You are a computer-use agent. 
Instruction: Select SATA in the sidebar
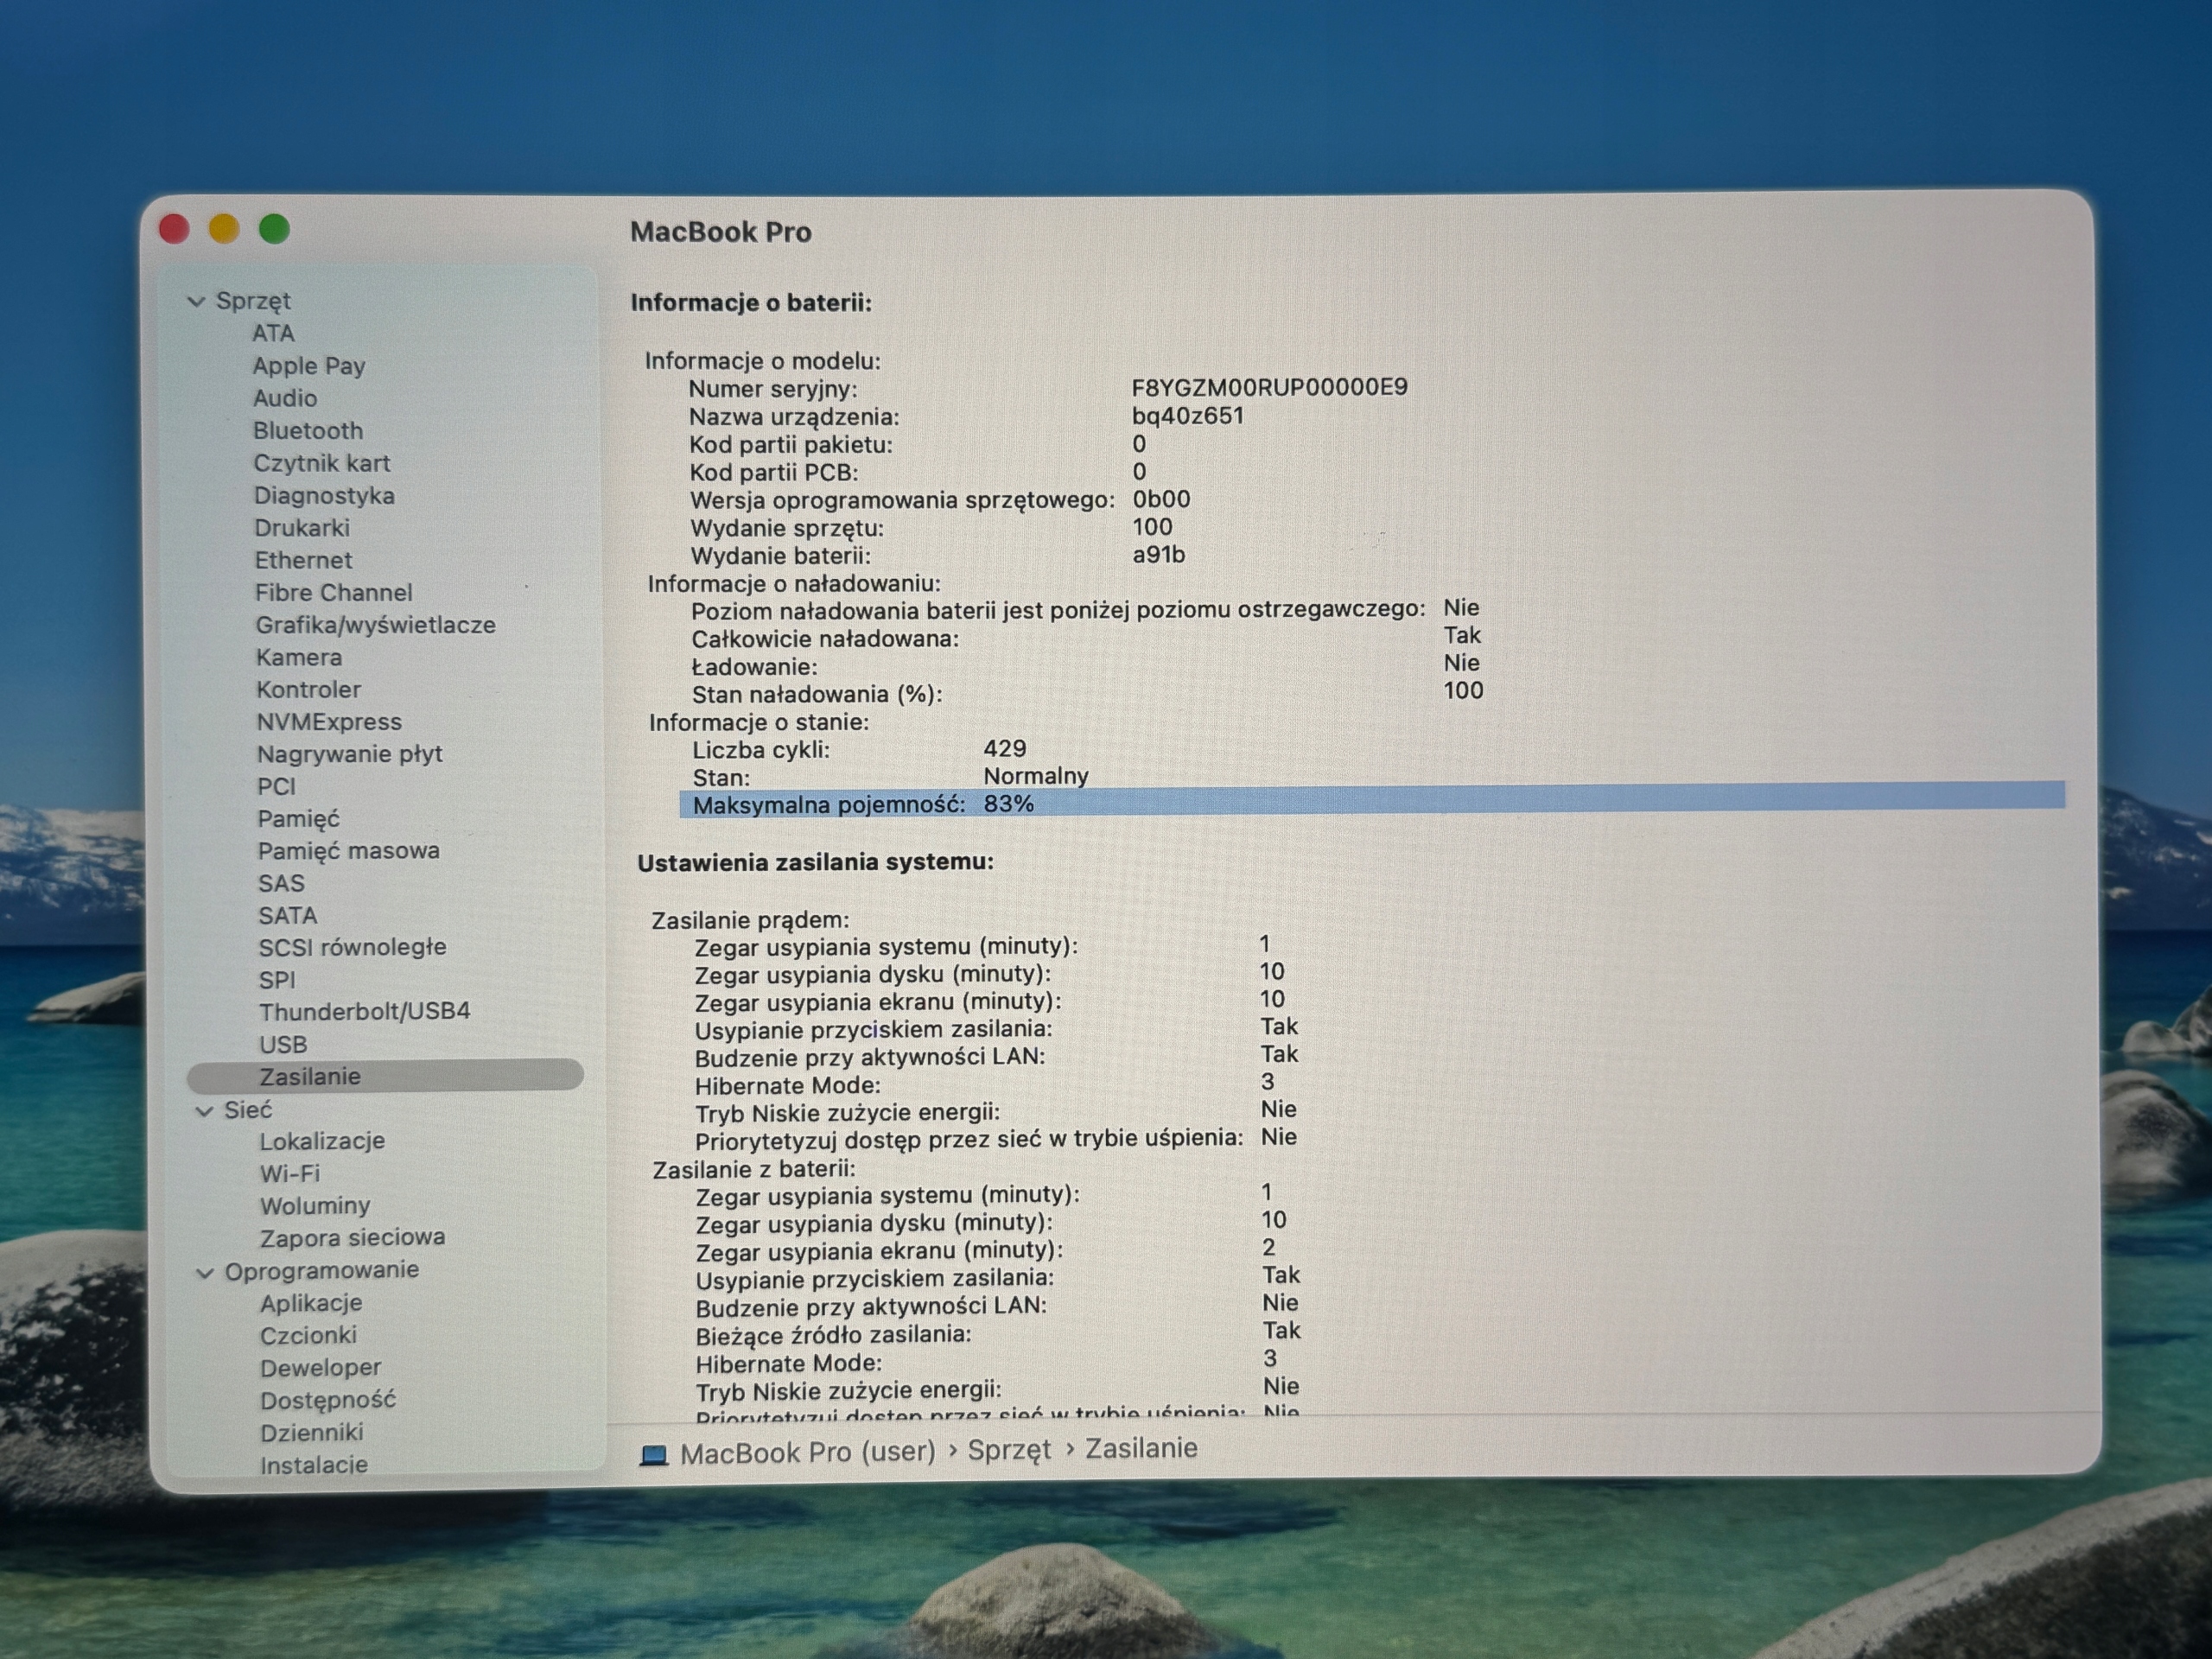[x=288, y=916]
